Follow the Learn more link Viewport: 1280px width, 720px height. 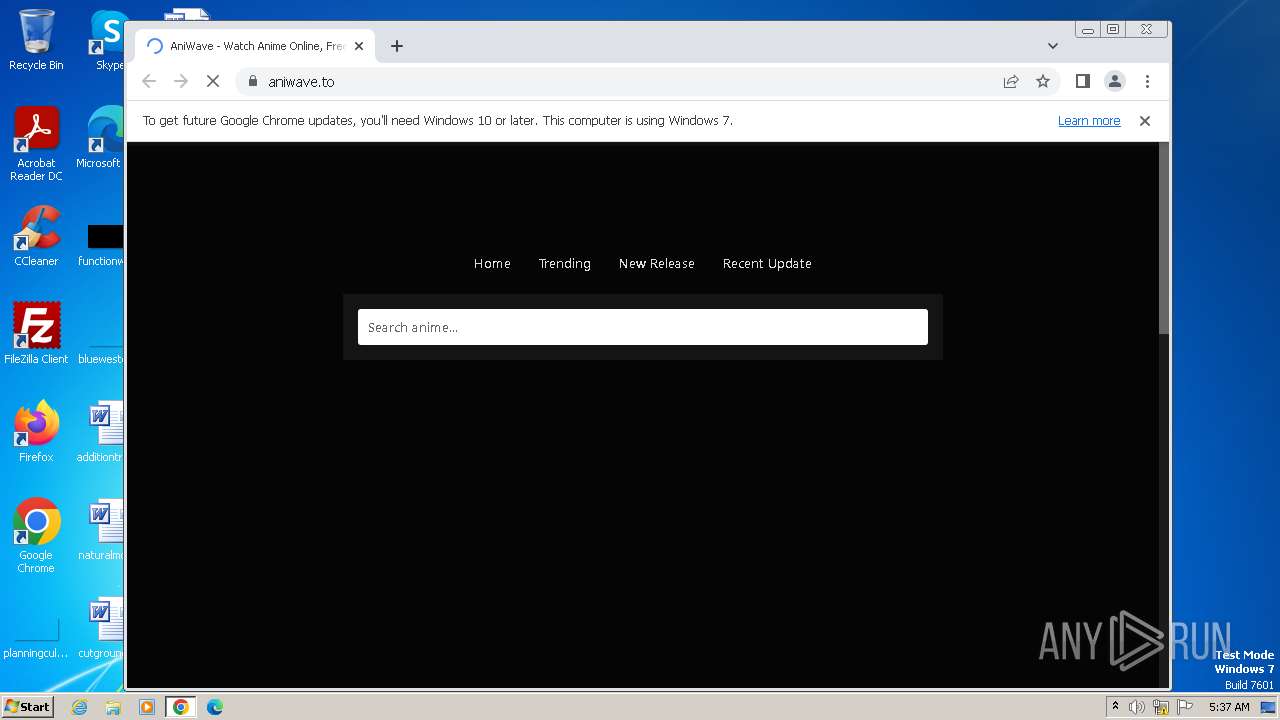pyautogui.click(x=1089, y=121)
